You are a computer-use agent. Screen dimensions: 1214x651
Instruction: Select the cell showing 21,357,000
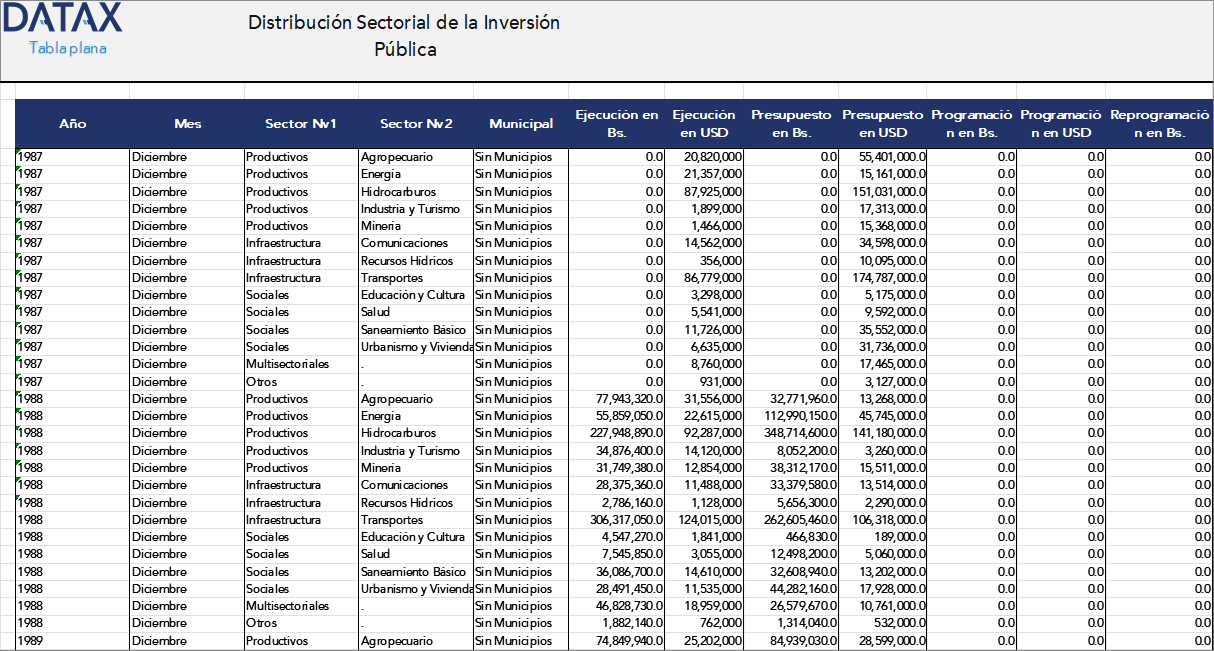(x=705, y=174)
